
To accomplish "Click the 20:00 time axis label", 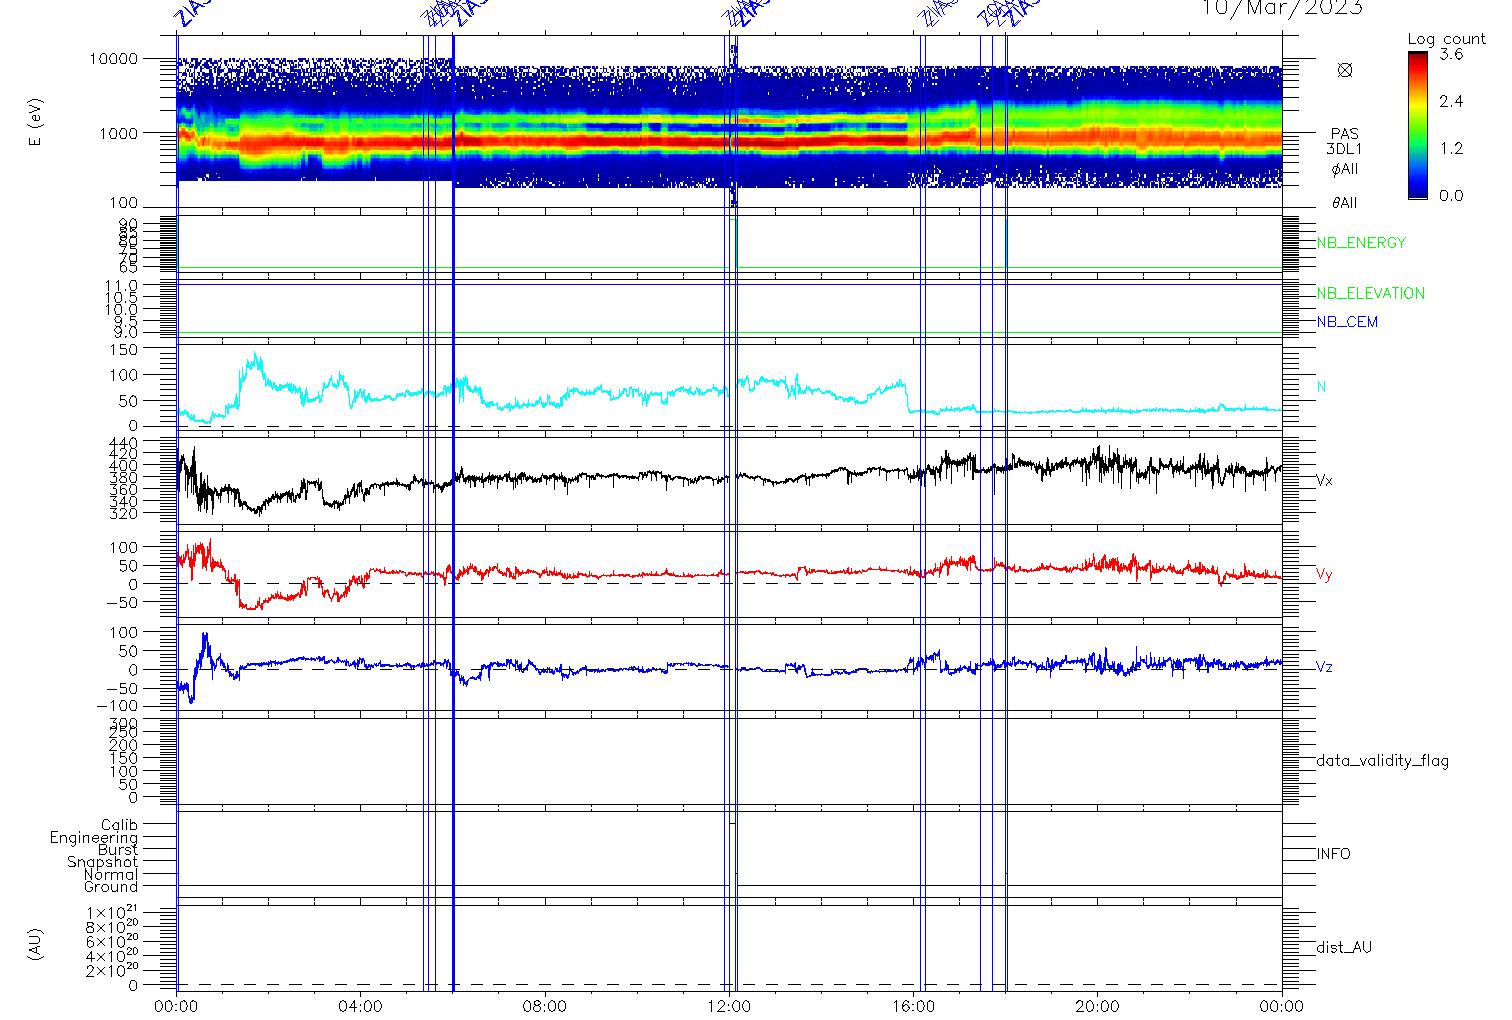I will click(1097, 1006).
